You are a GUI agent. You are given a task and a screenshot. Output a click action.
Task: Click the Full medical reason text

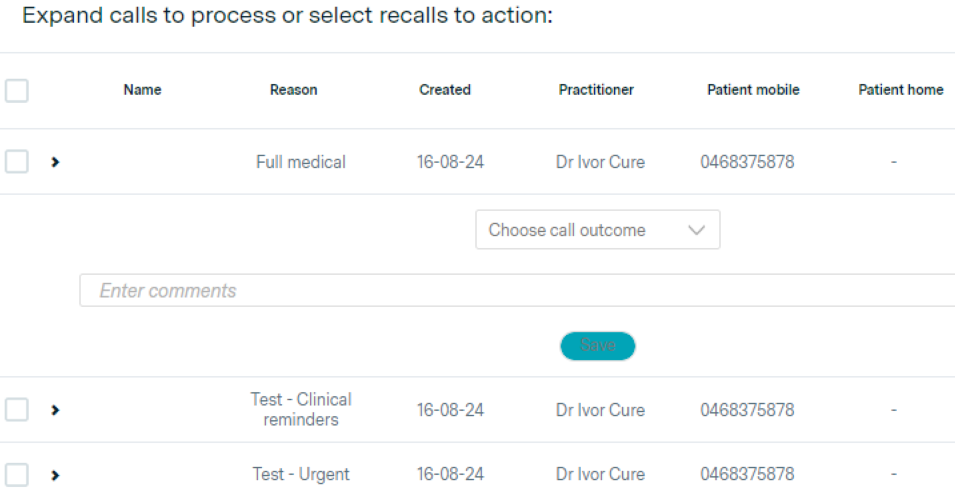(x=301, y=162)
